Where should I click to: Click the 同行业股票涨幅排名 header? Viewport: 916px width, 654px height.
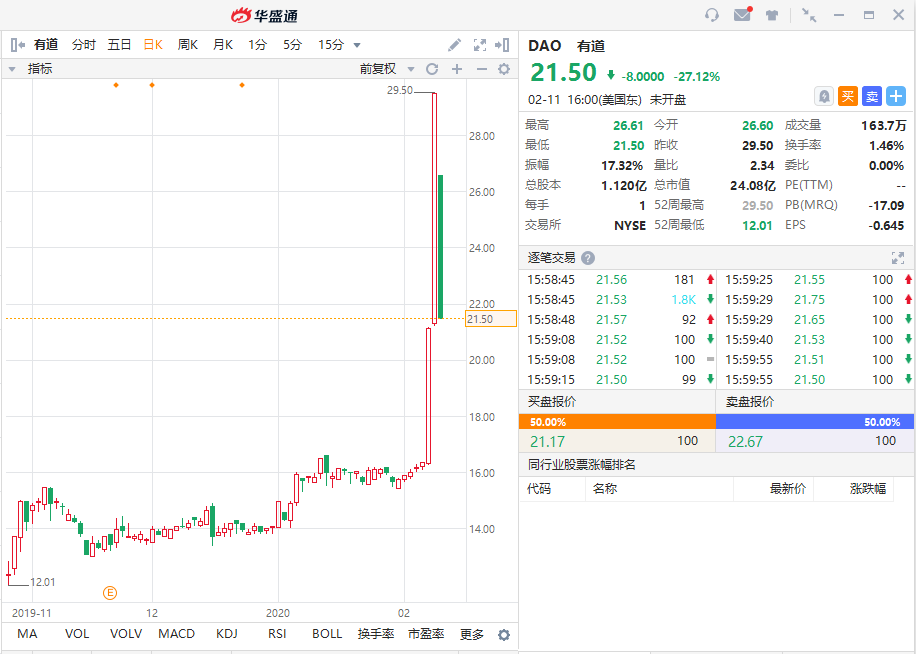pos(581,465)
